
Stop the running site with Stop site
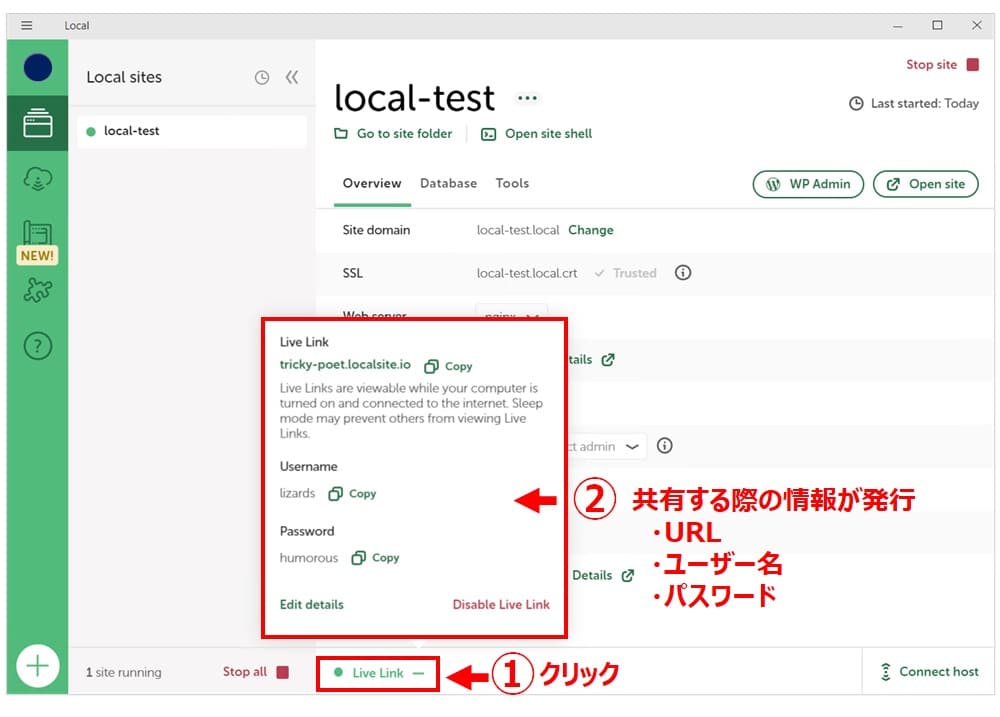tap(942, 64)
